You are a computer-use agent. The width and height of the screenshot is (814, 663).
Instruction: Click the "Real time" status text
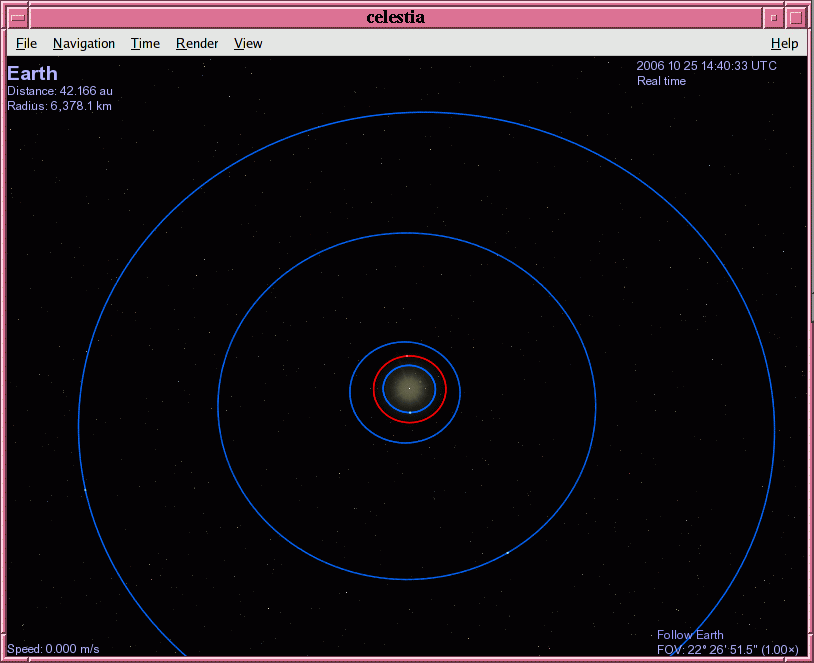click(x=661, y=81)
